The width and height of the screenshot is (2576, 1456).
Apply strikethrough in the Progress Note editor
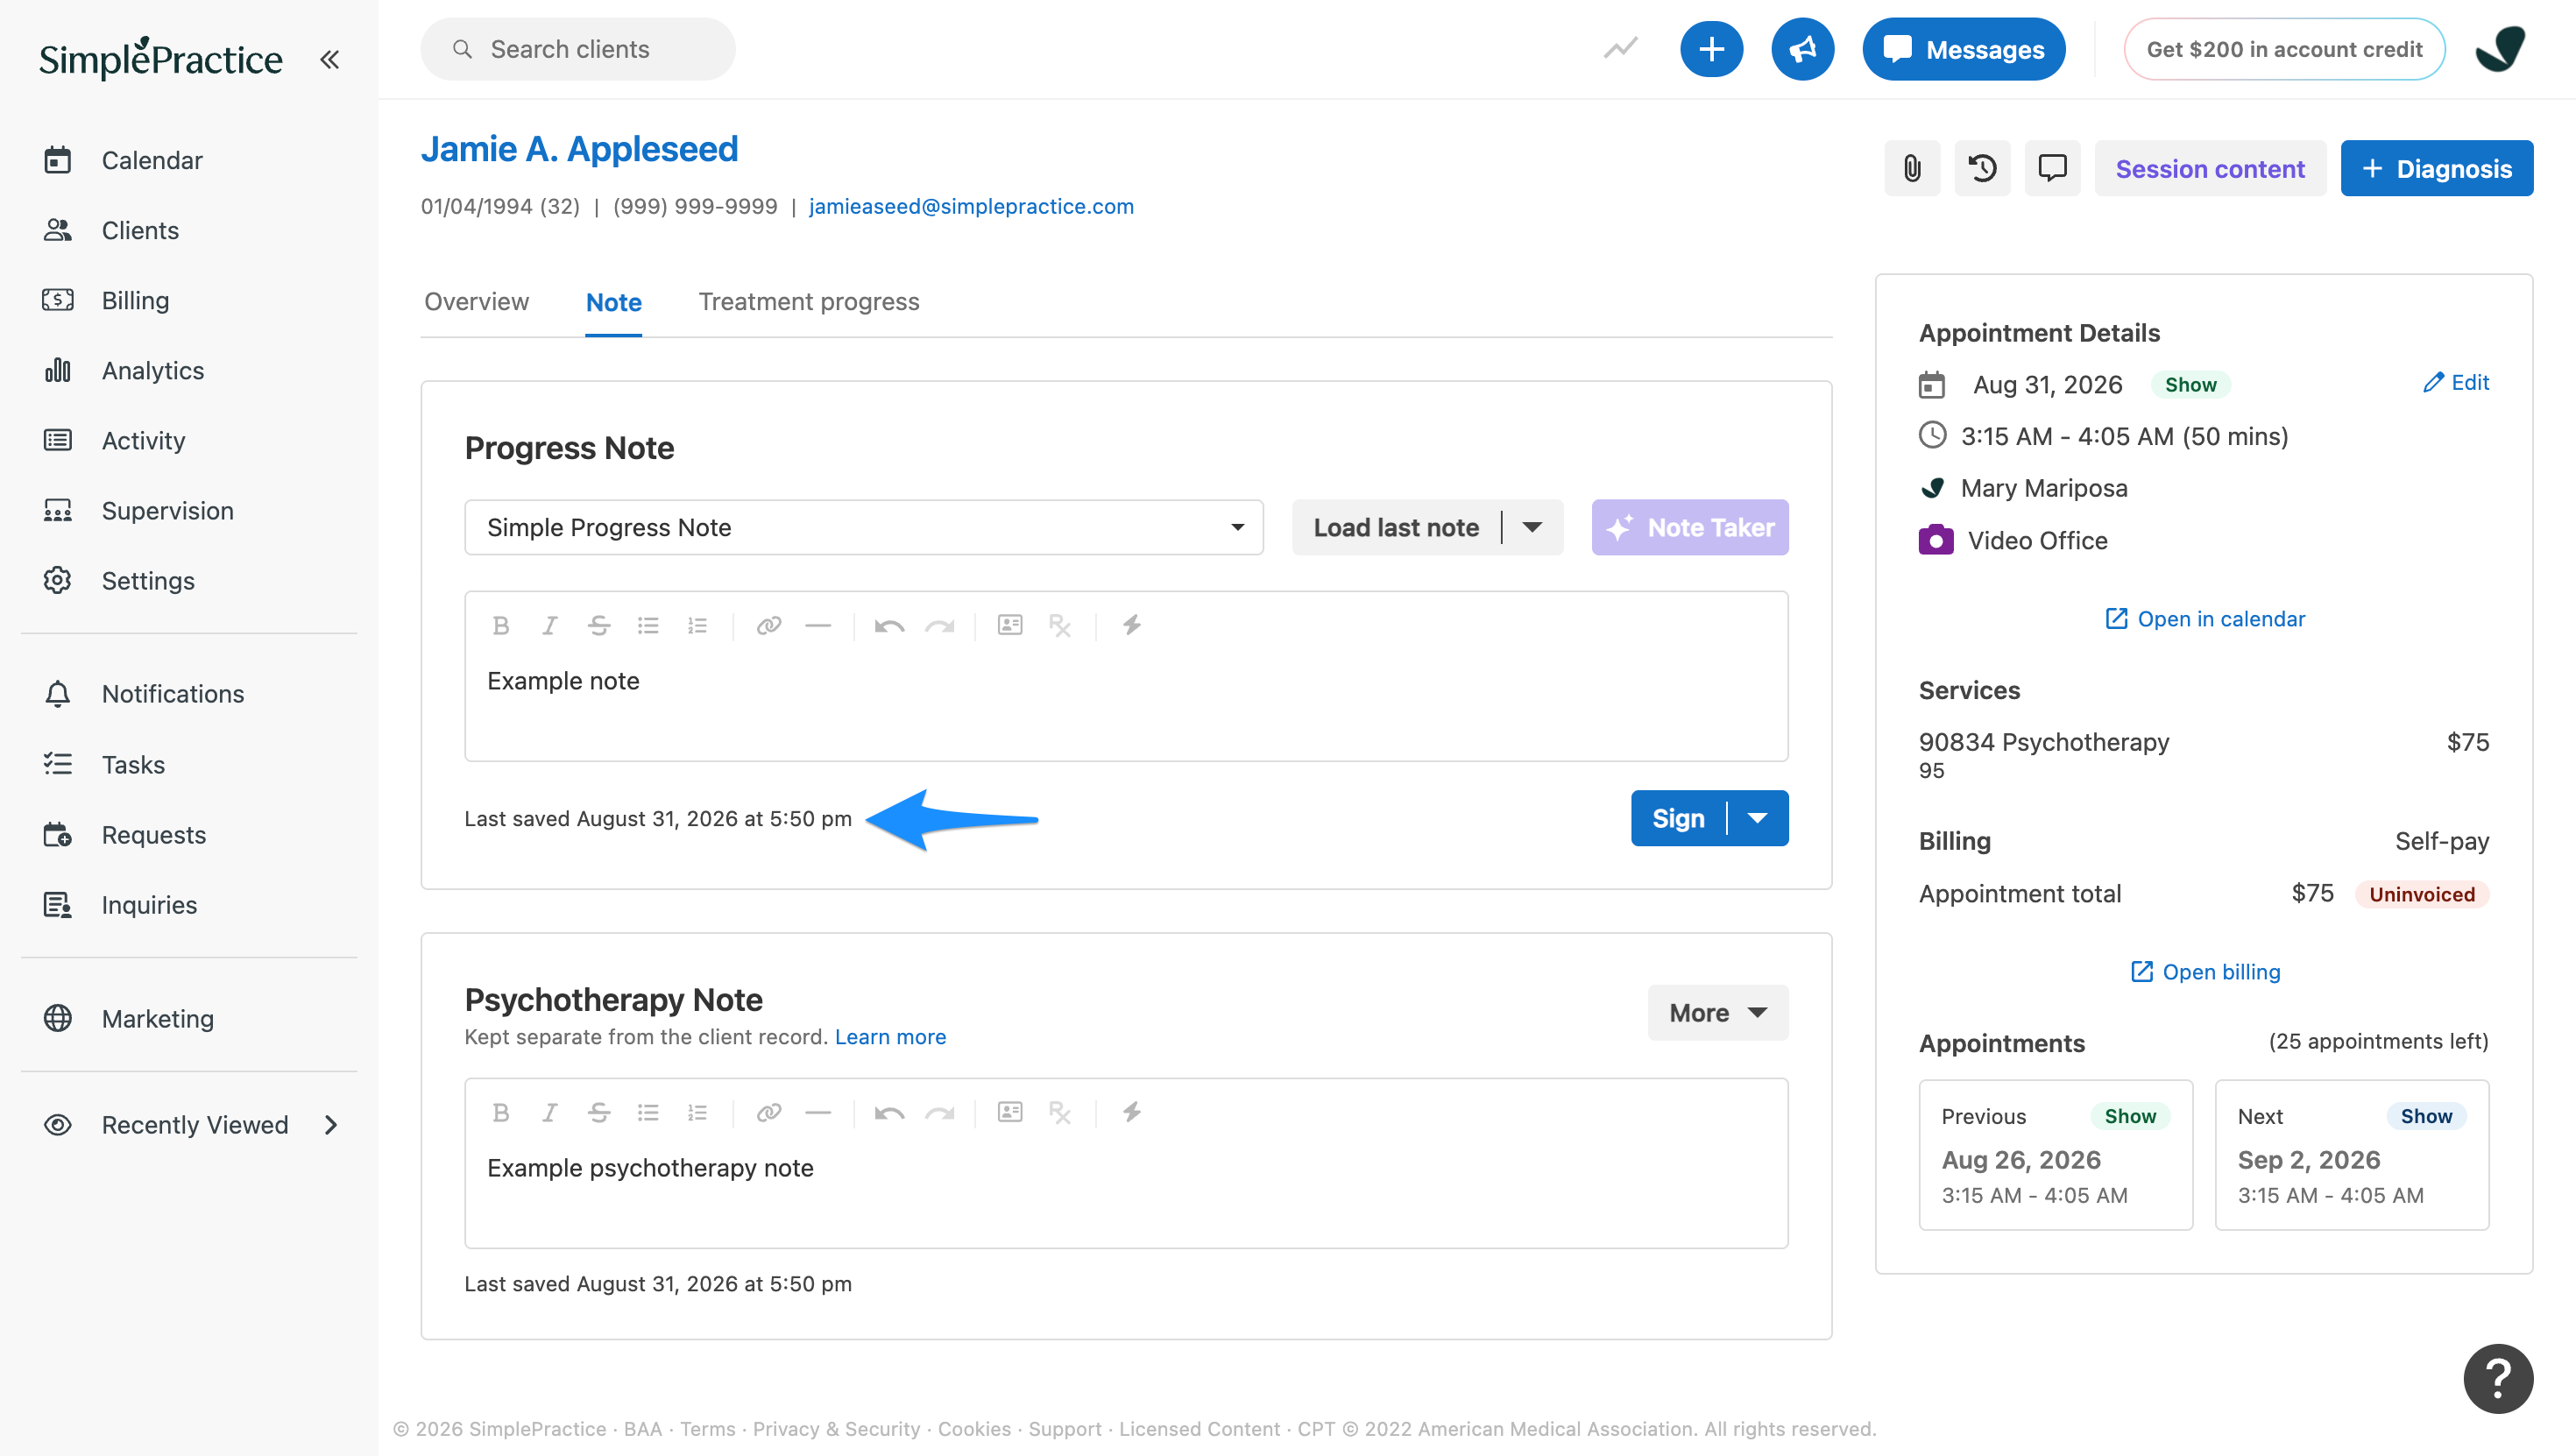[x=599, y=626]
